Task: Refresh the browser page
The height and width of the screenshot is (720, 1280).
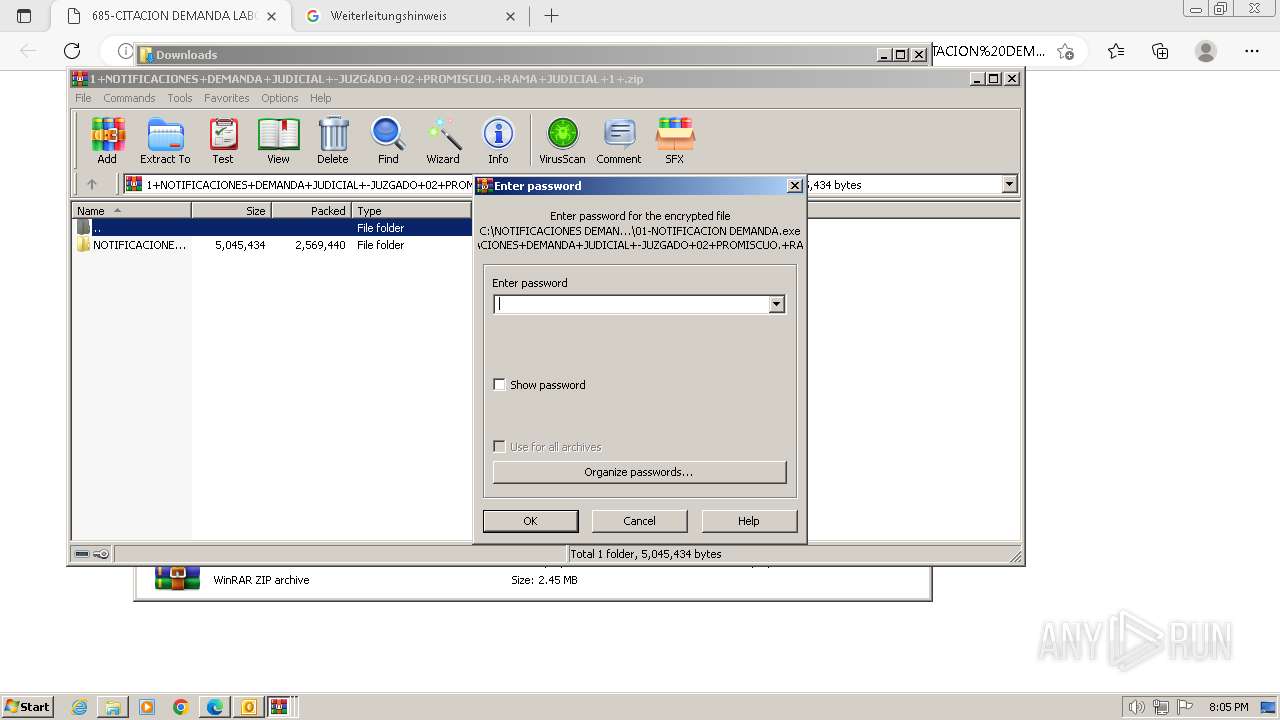Action: [72, 51]
